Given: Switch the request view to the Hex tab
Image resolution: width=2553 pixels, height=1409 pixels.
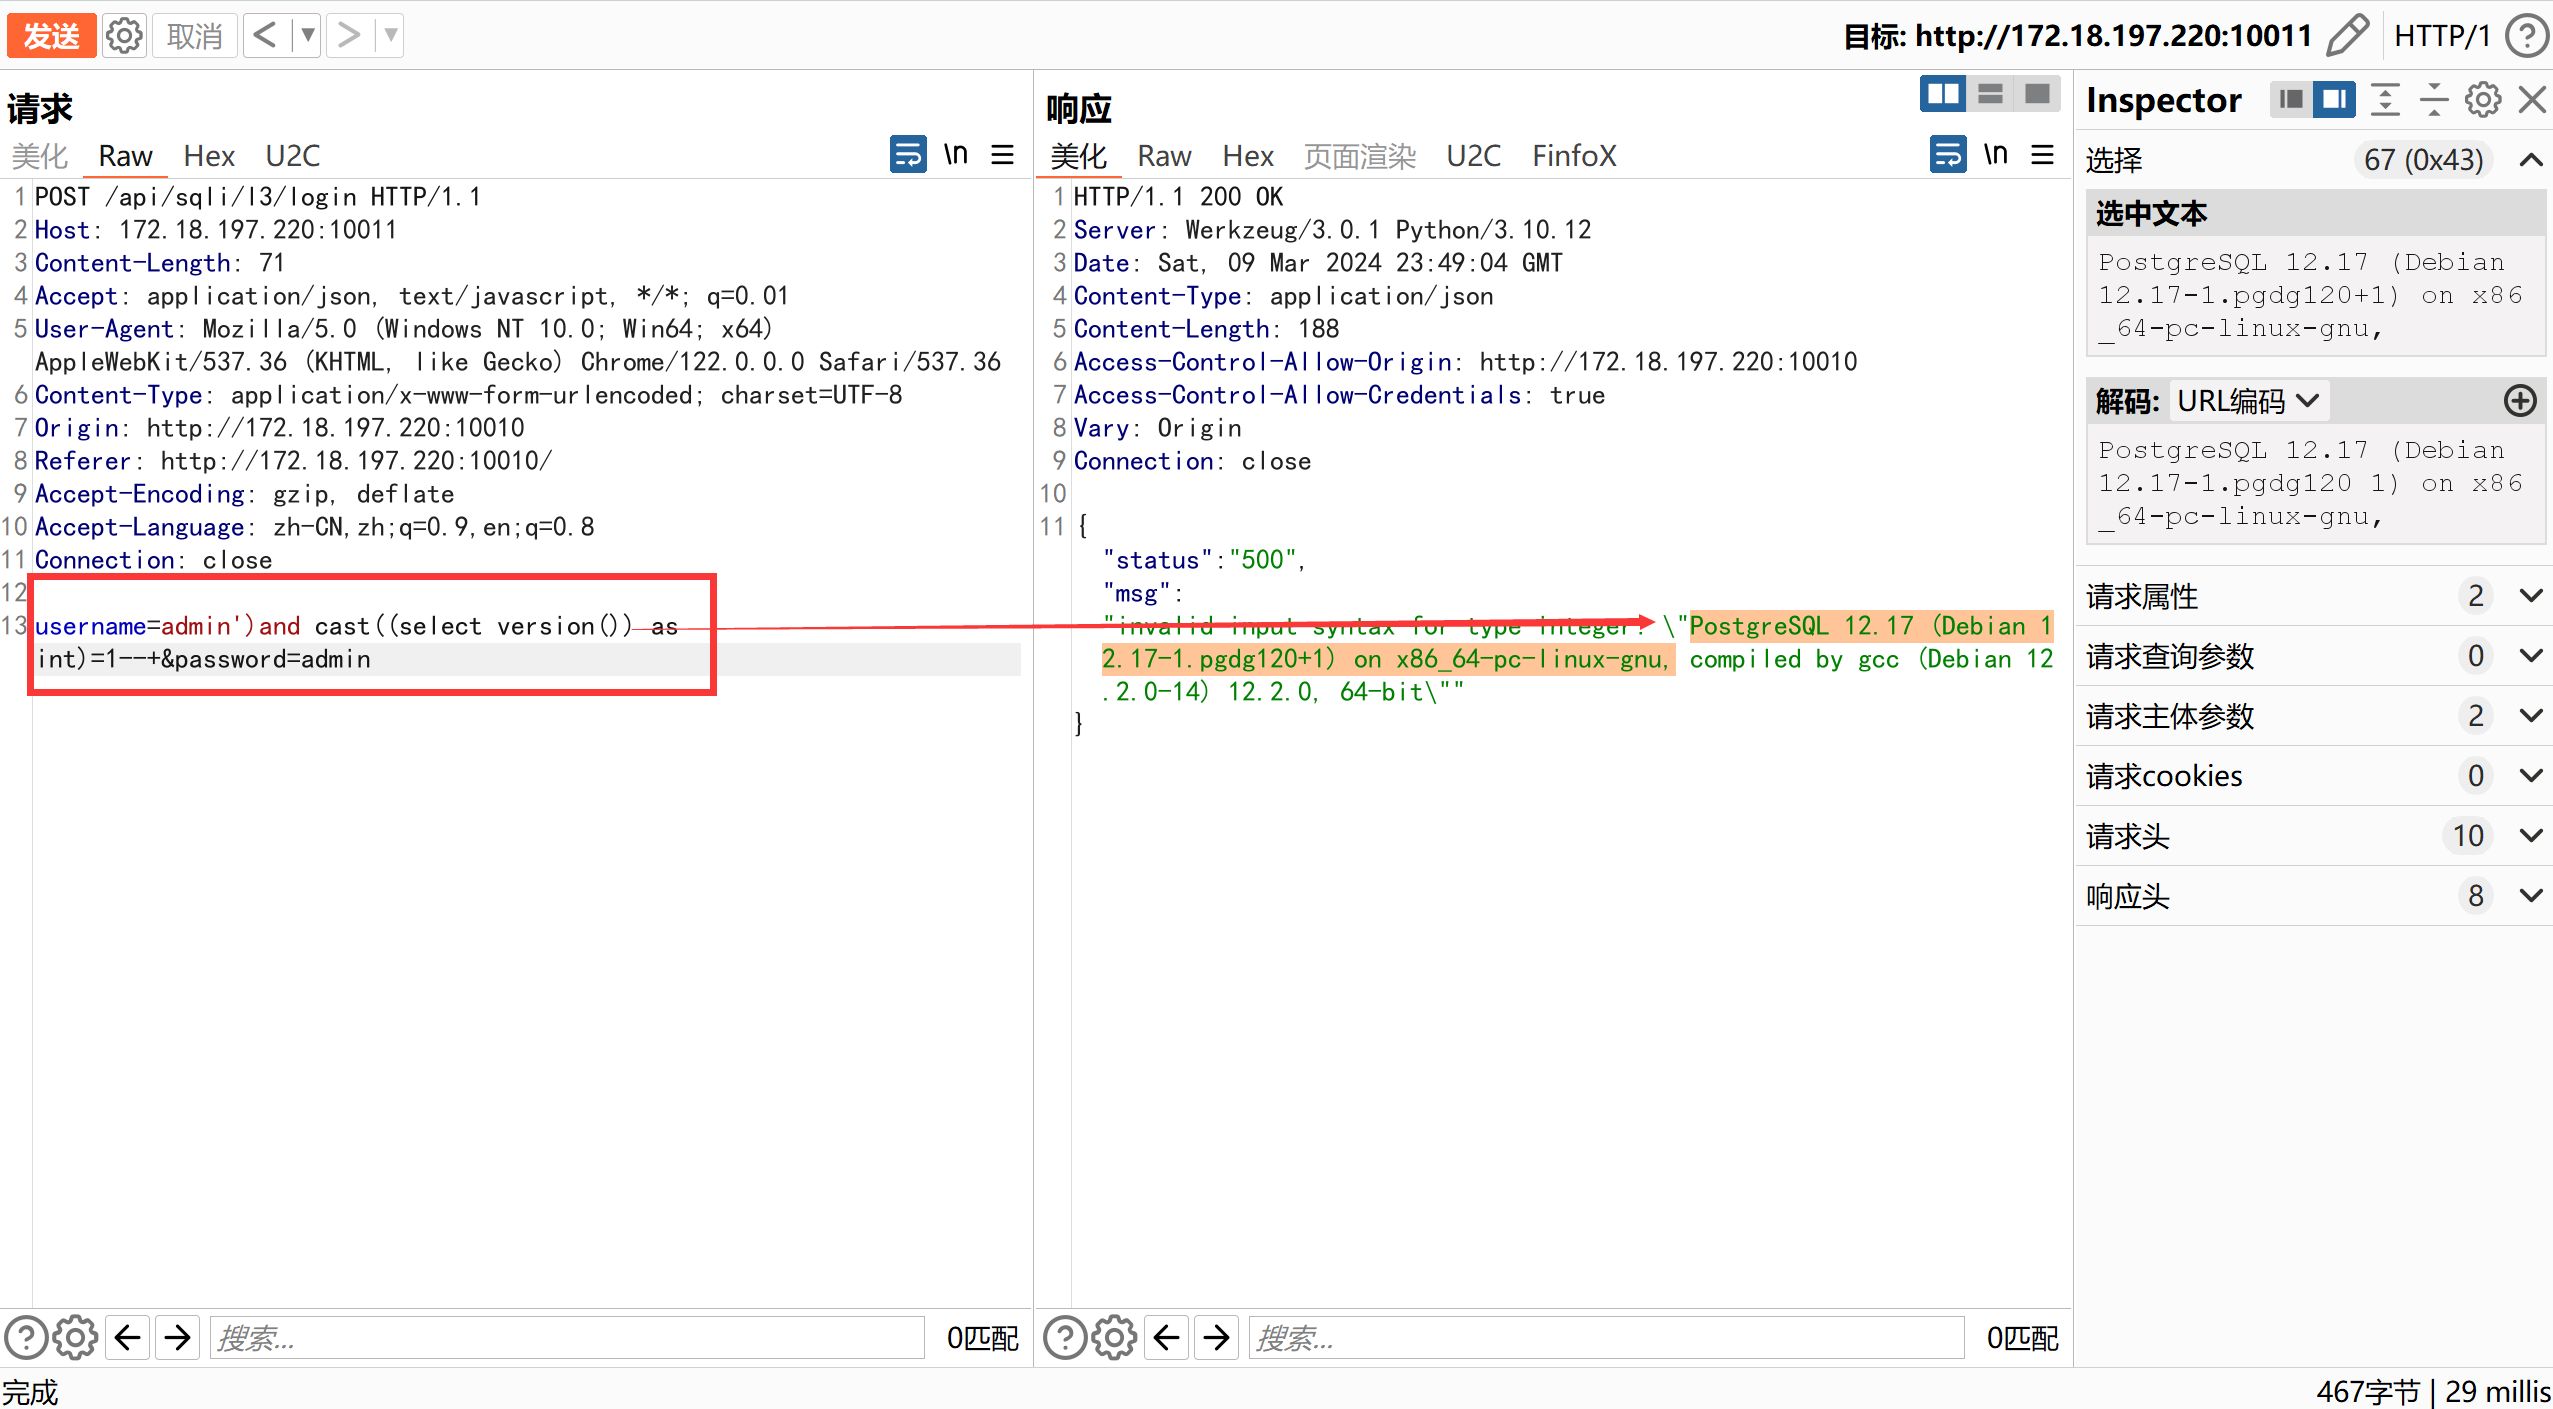Looking at the screenshot, I should tap(208, 155).
